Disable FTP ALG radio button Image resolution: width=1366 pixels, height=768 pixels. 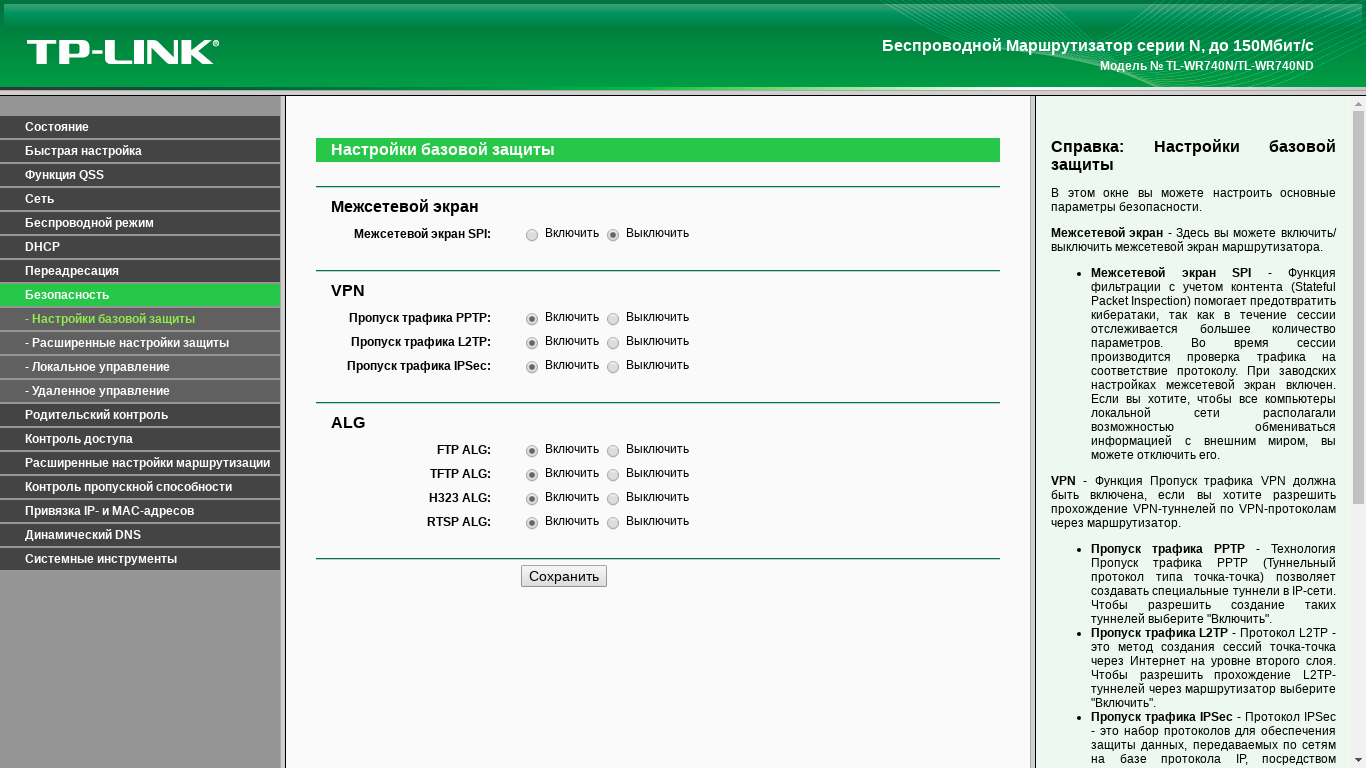pos(613,451)
